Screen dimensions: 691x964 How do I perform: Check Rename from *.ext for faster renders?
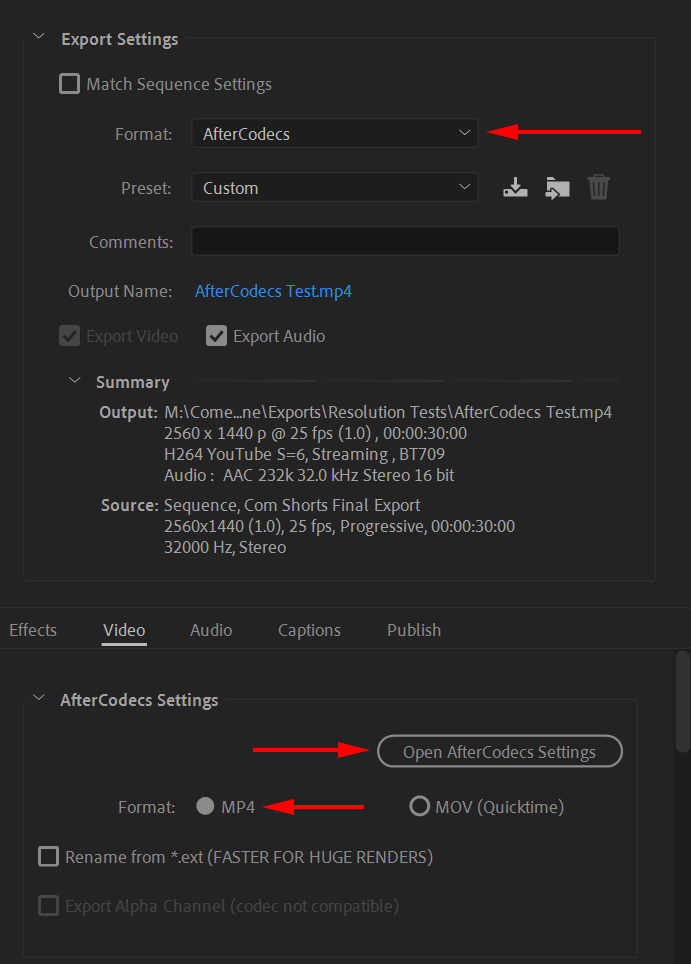(48, 856)
